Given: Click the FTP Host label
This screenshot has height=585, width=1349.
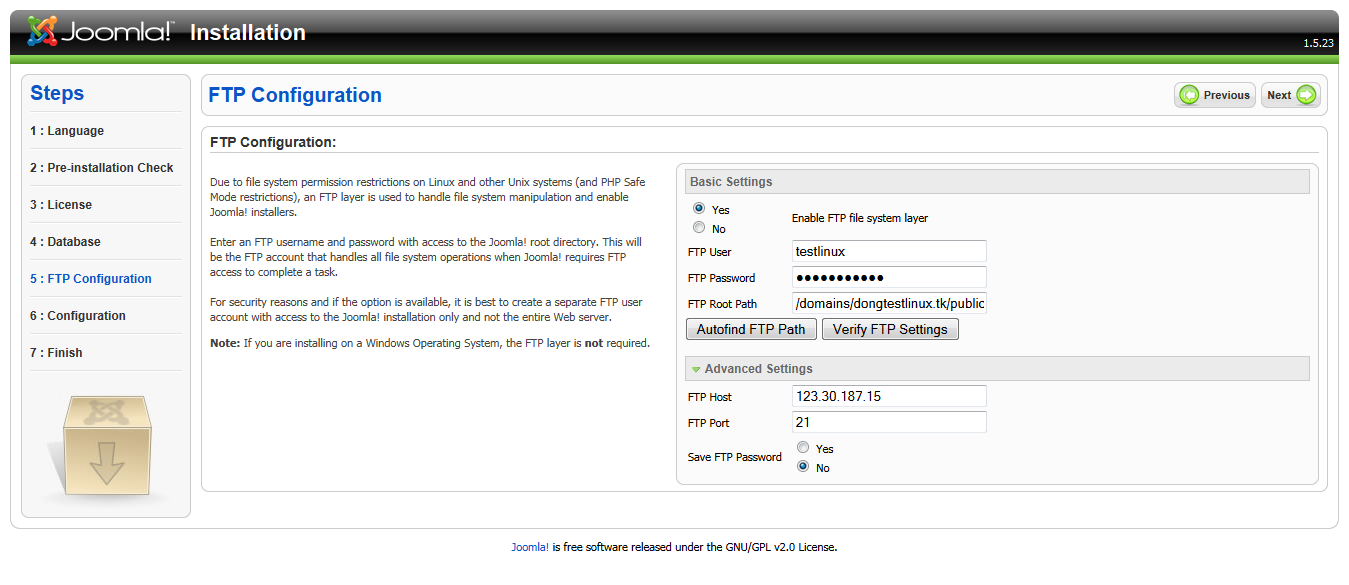Looking at the screenshot, I should (710, 397).
